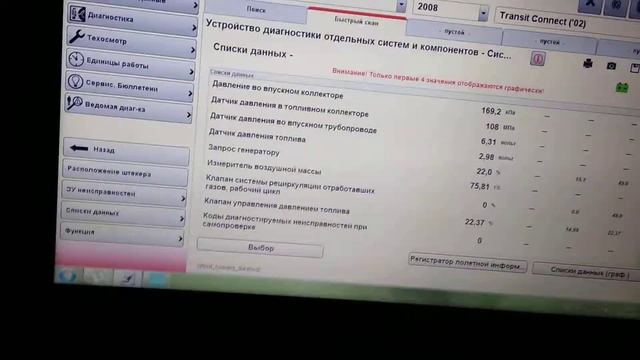This screenshot has width=640, height=360.
Task: Open the Ведомая диаг-ка sidebar menu
Action: [x=129, y=107]
